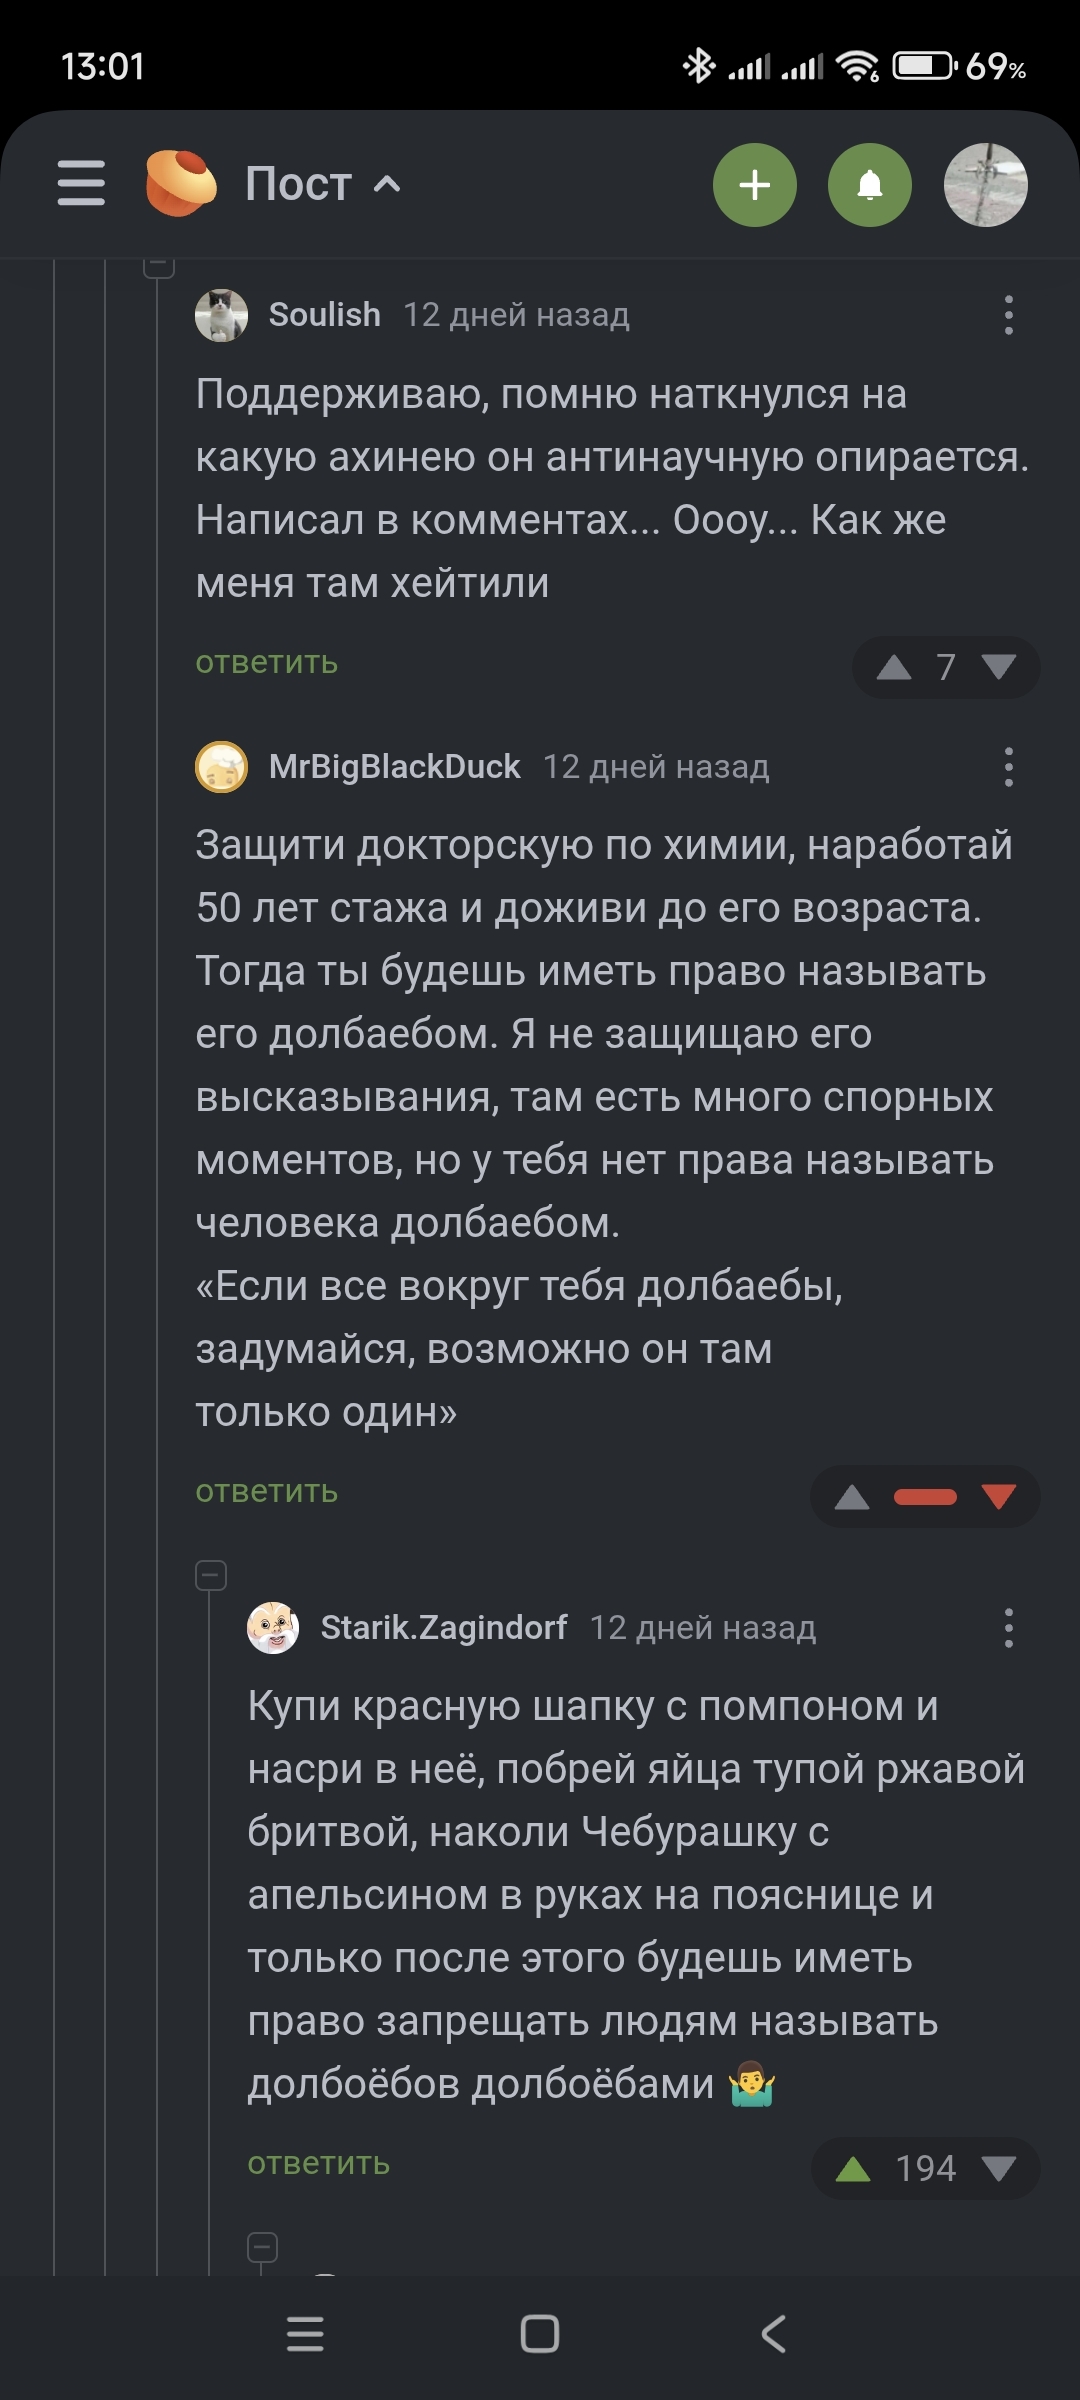The image size is (1080, 2400).
Task: Tap the Pikabu logo icon
Action: click(x=180, y=184)
